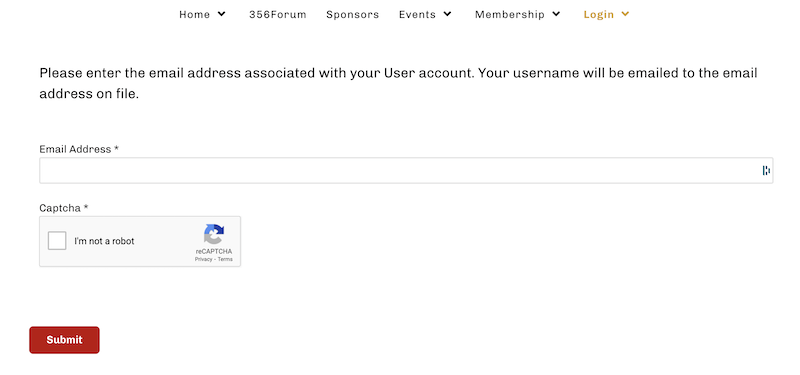Open the Sponsors page
This screenshot has width=800, height=375.
point(353,14)
